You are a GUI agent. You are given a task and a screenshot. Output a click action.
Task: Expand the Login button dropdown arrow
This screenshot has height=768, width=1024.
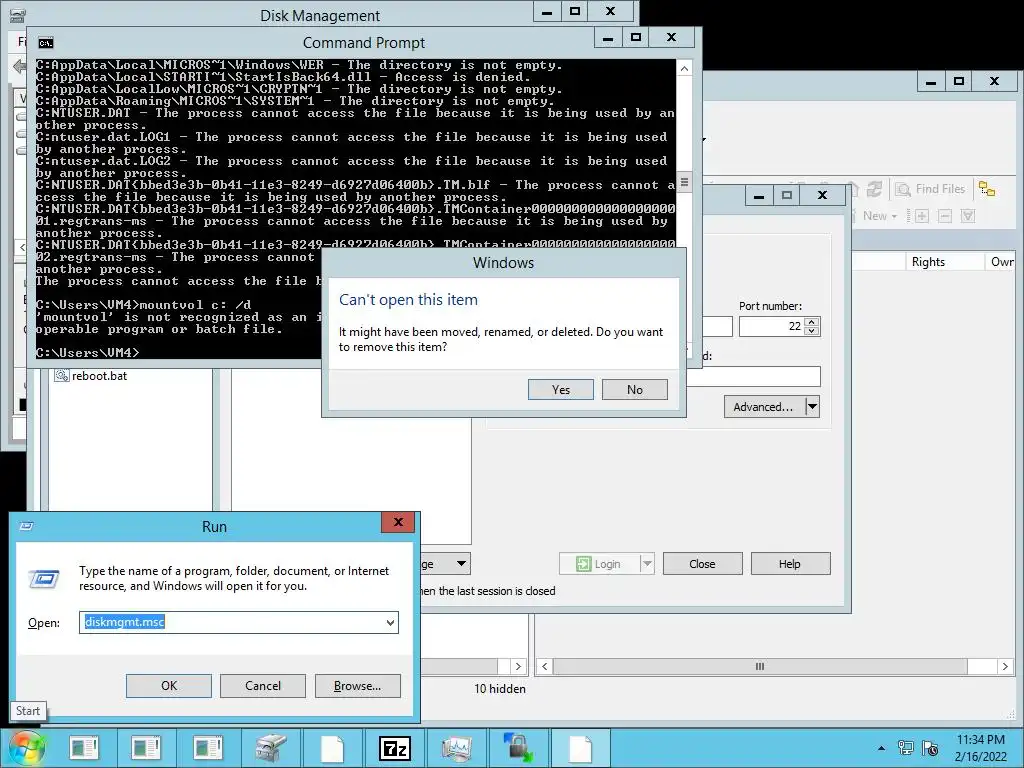coord(647,564)
